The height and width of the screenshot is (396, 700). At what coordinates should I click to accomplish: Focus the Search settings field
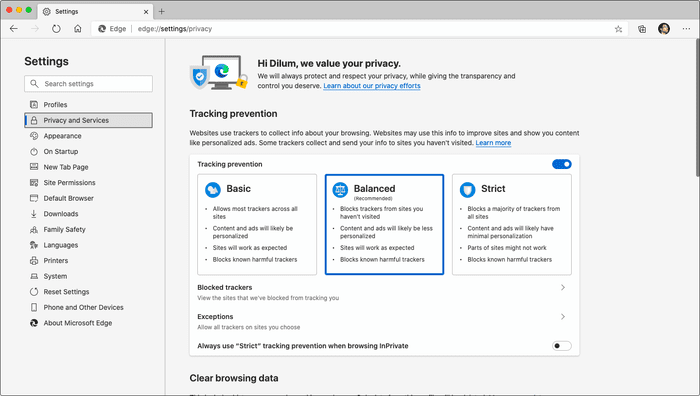point(88,83)
